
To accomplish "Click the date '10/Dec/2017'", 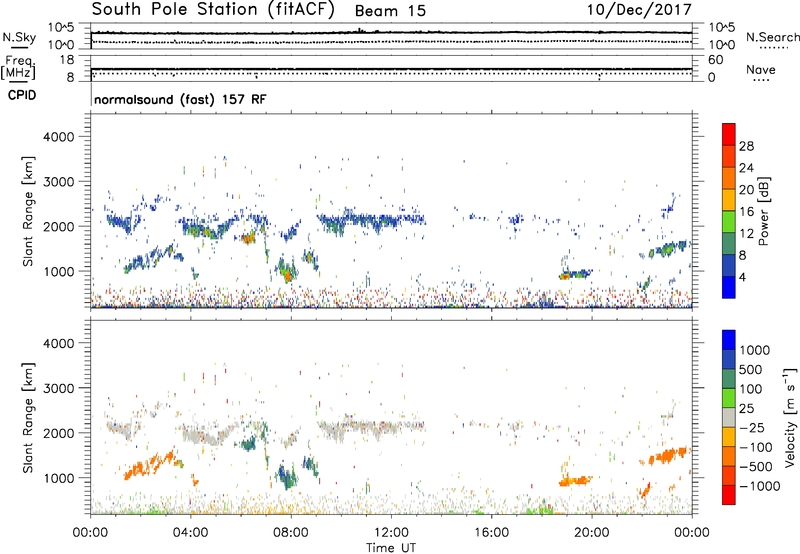I will pos(639,9).
